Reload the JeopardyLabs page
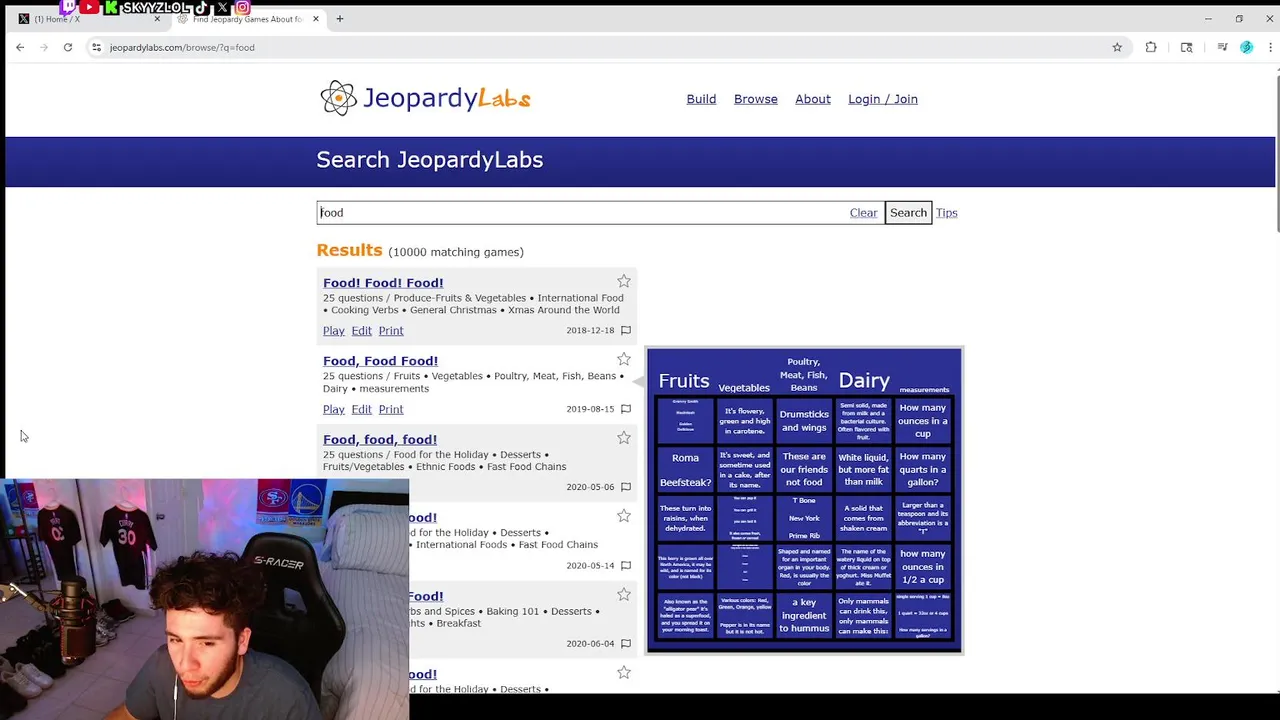 (x=68, y=47)
